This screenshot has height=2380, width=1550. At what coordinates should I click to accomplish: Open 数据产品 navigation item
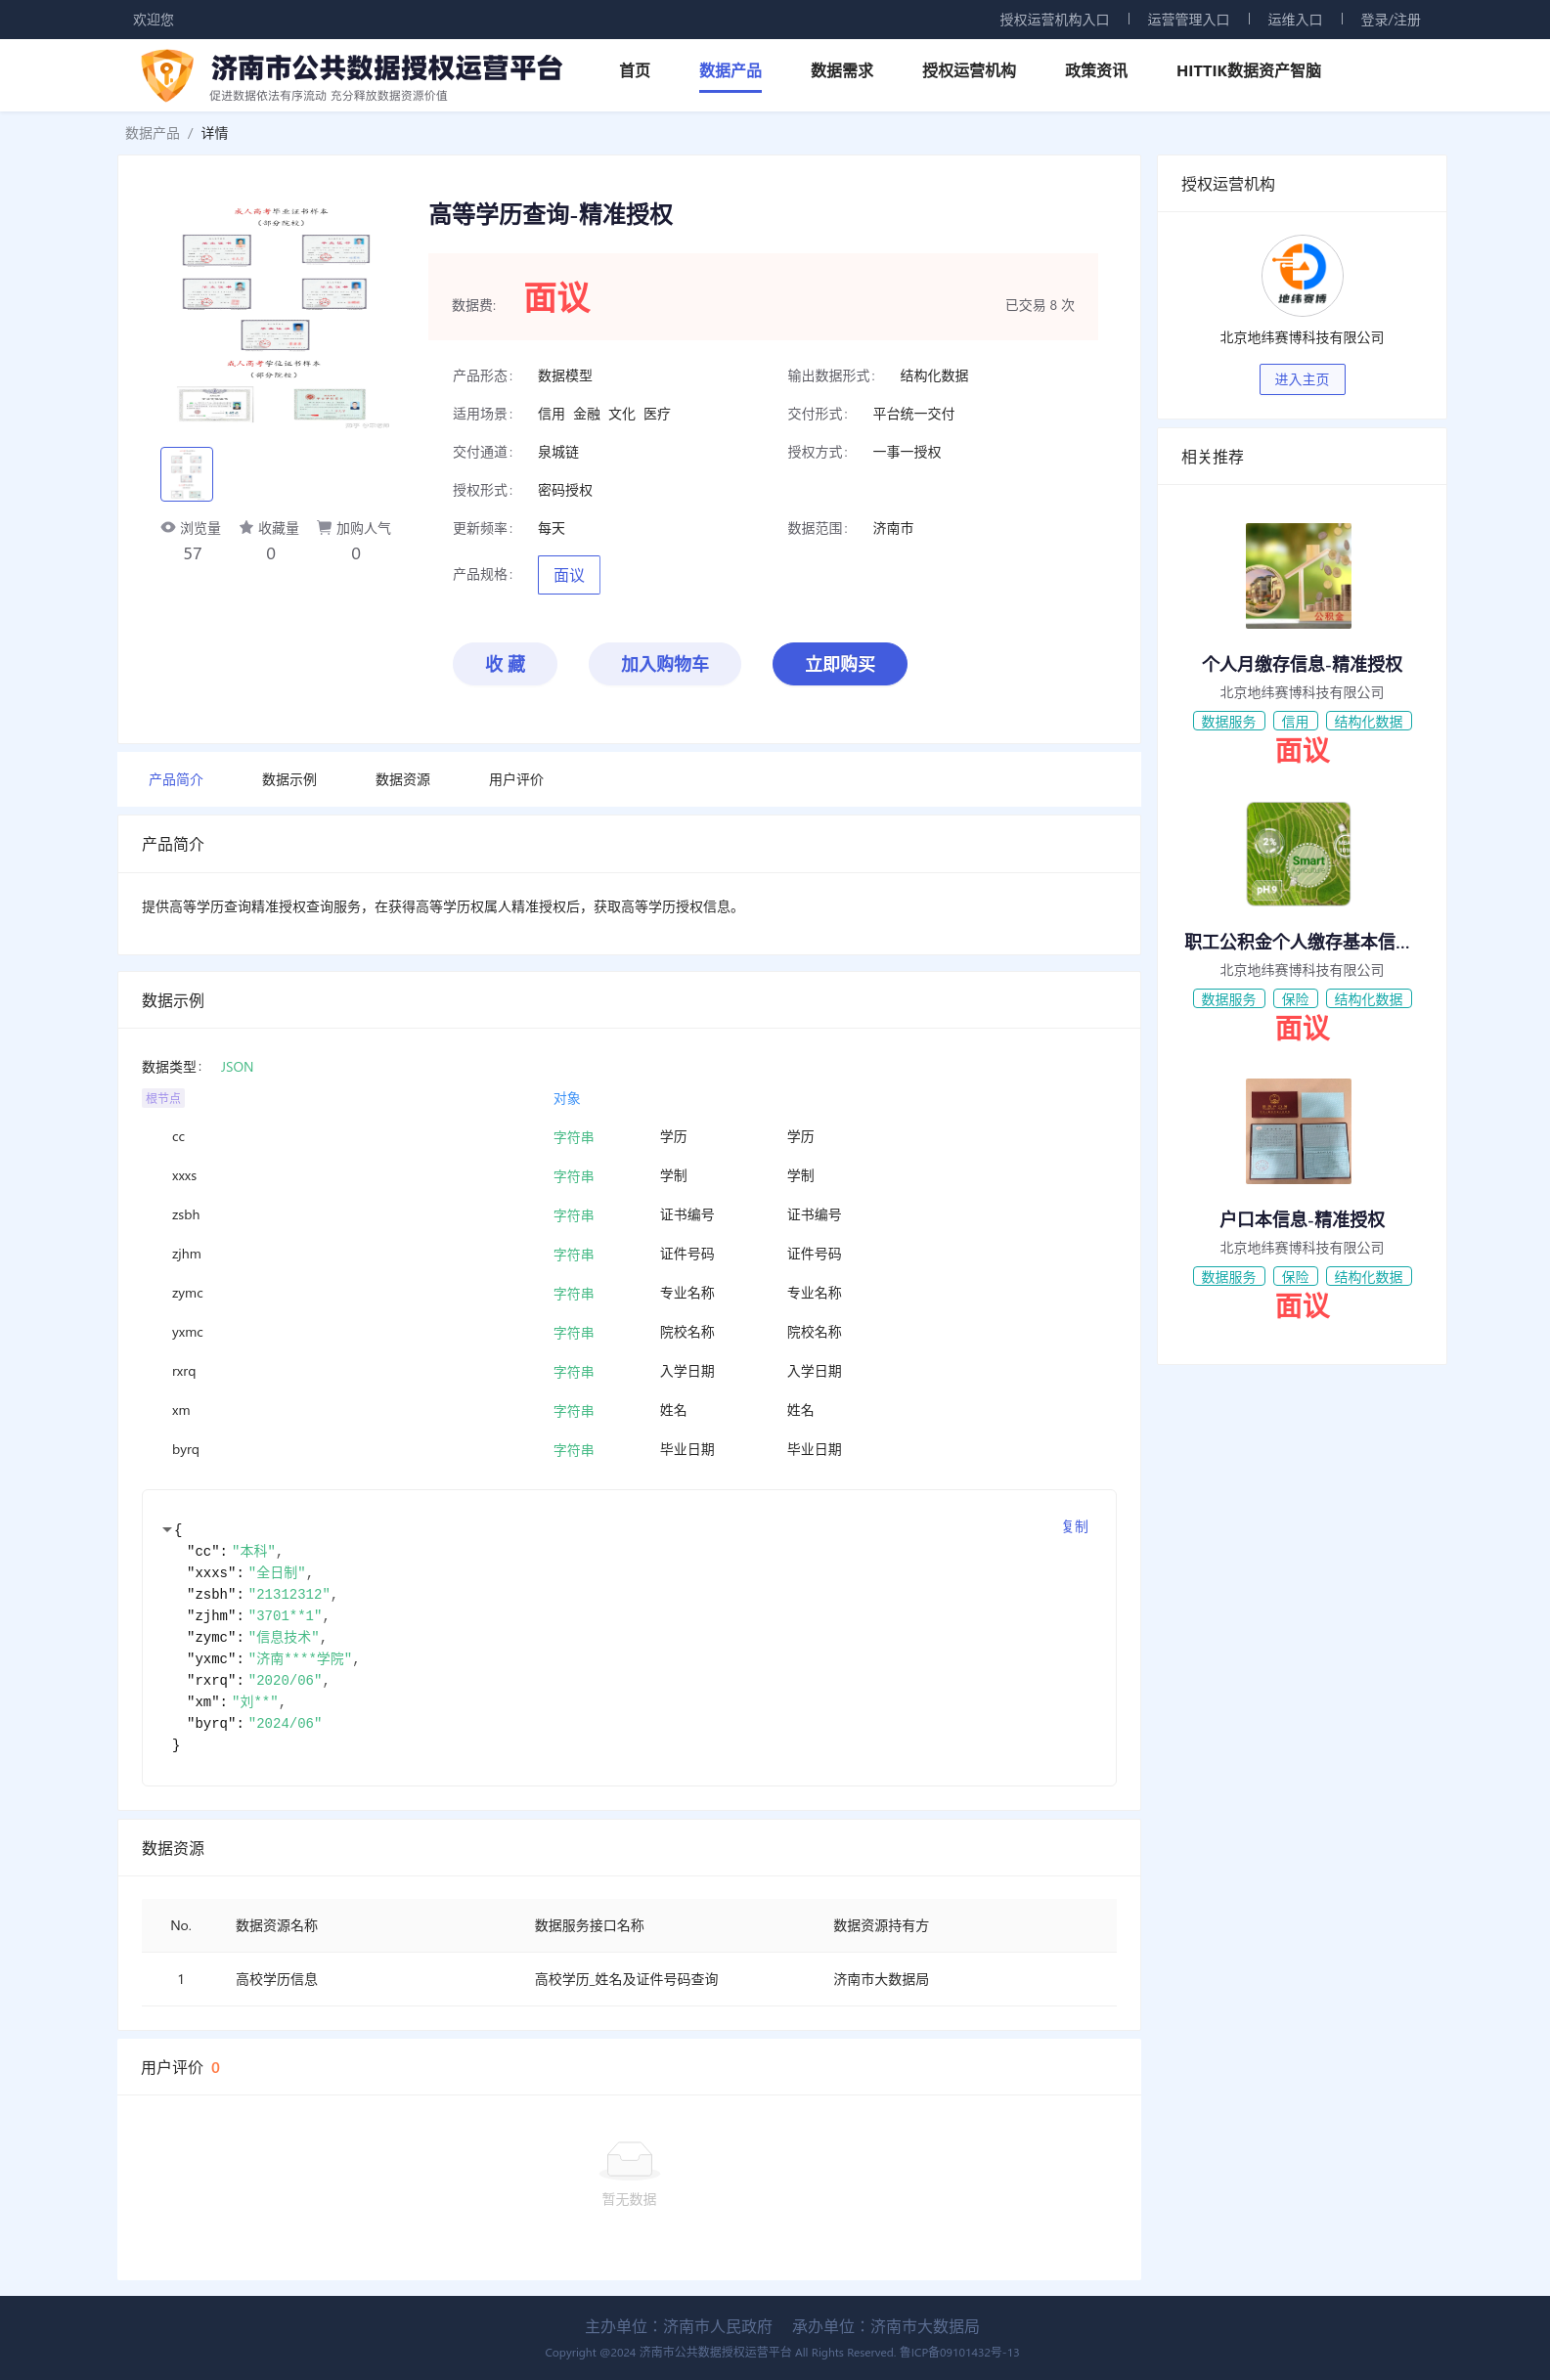(x=730, y=70)
